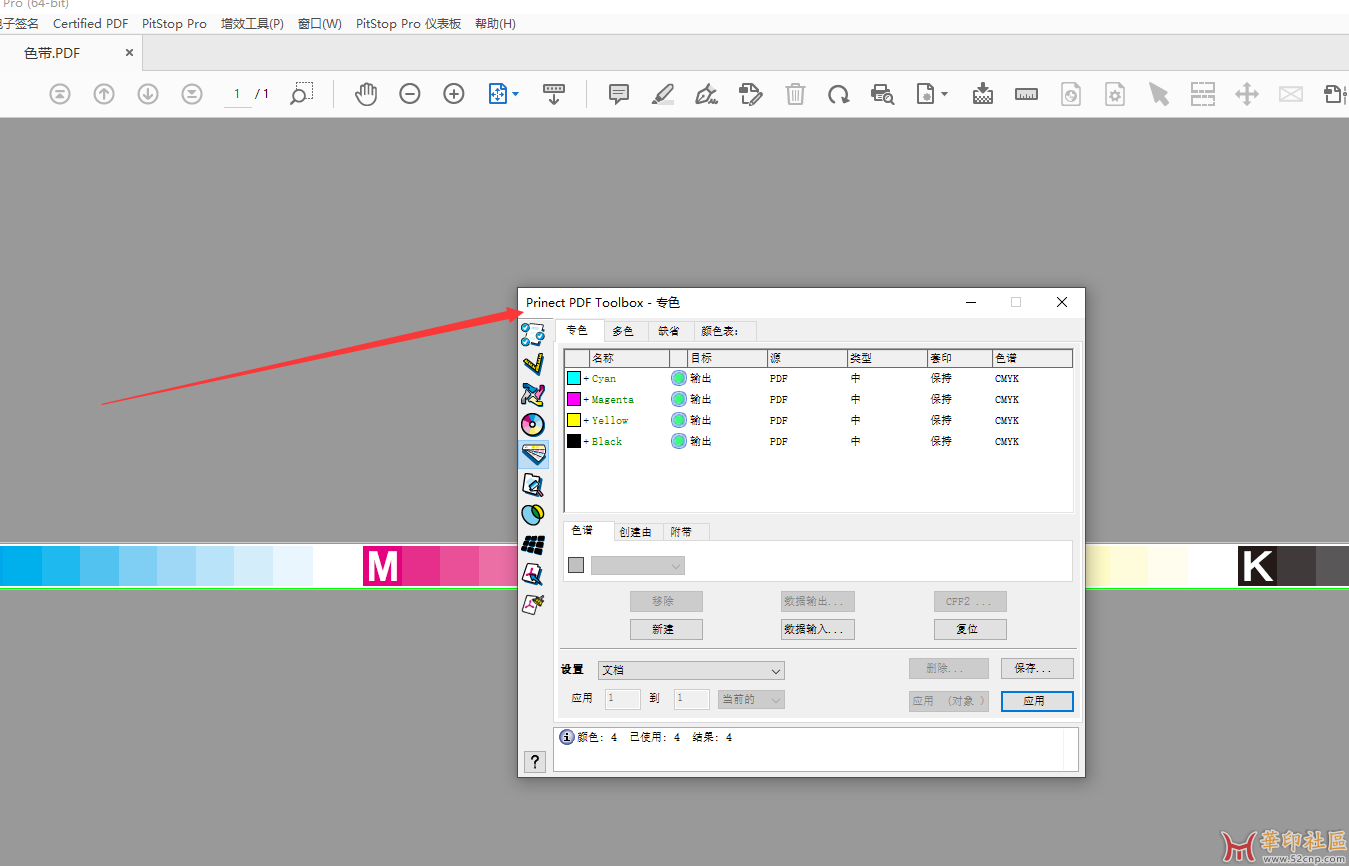Select the ruler measure tool in toolbar
Screen dimensions: 1349x866
coord(1026,94)
